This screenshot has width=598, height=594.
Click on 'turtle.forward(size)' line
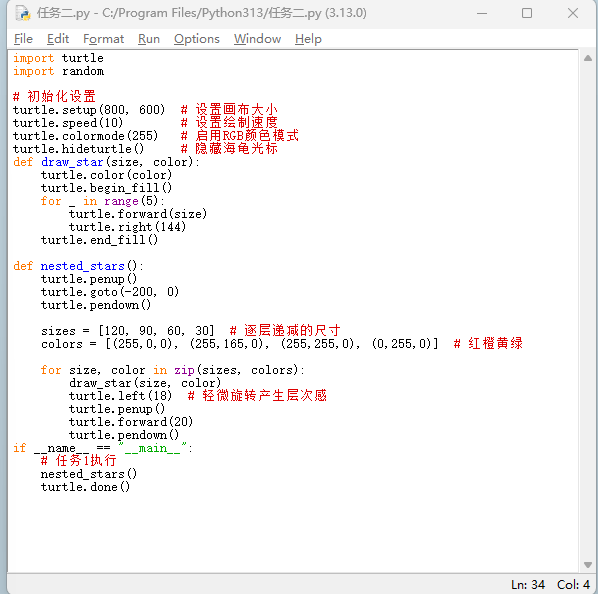(x=138, y=214)
